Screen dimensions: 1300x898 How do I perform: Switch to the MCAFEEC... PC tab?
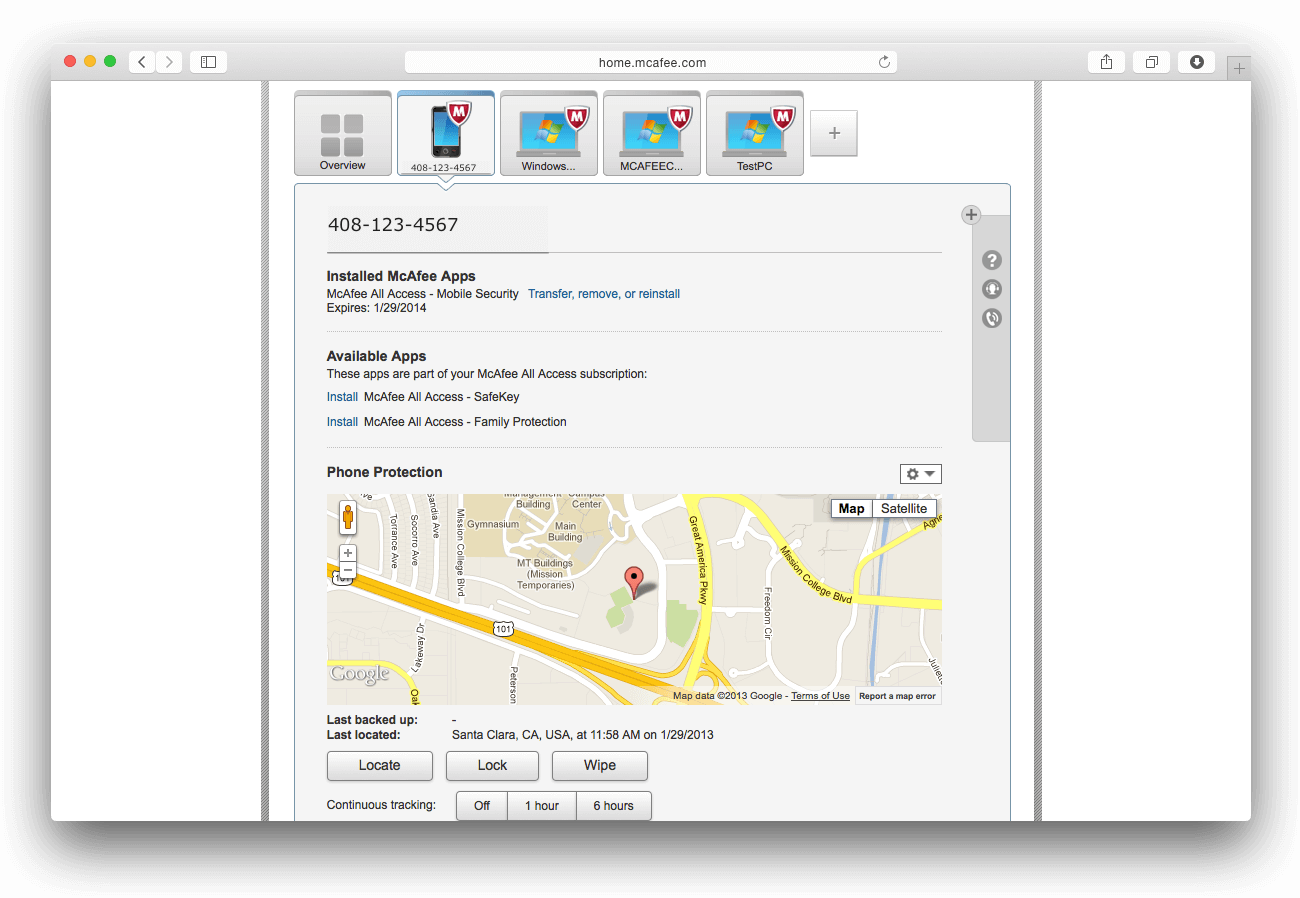click(x=651, y=133)
